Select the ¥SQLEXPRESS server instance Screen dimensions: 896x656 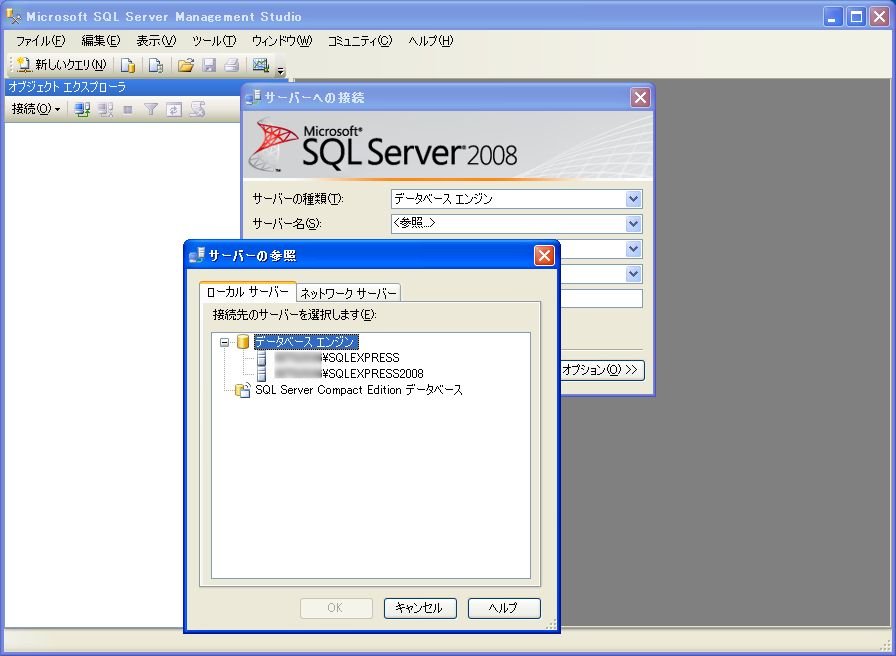pos(337,358)
